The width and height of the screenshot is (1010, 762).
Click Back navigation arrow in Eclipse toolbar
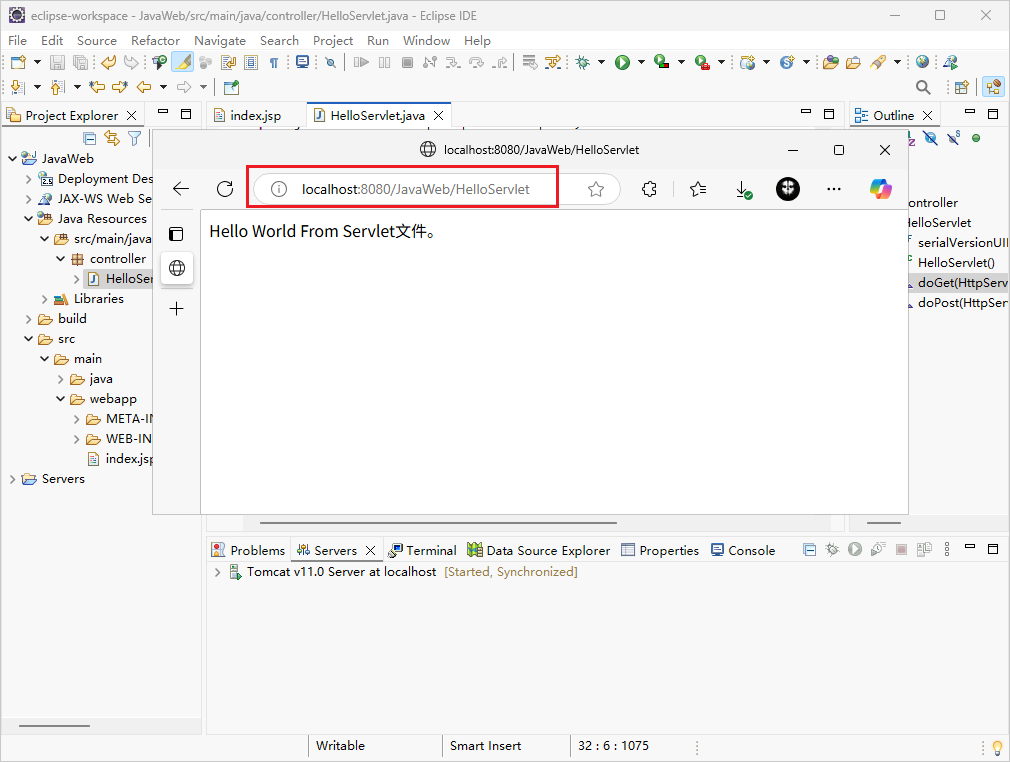[x=144, y=86]
